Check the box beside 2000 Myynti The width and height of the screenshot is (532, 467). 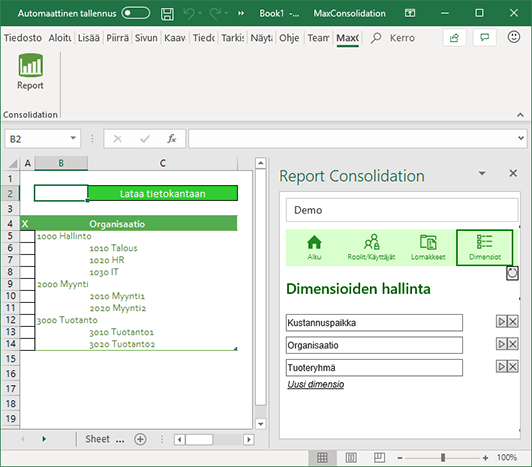click(27, 284)
